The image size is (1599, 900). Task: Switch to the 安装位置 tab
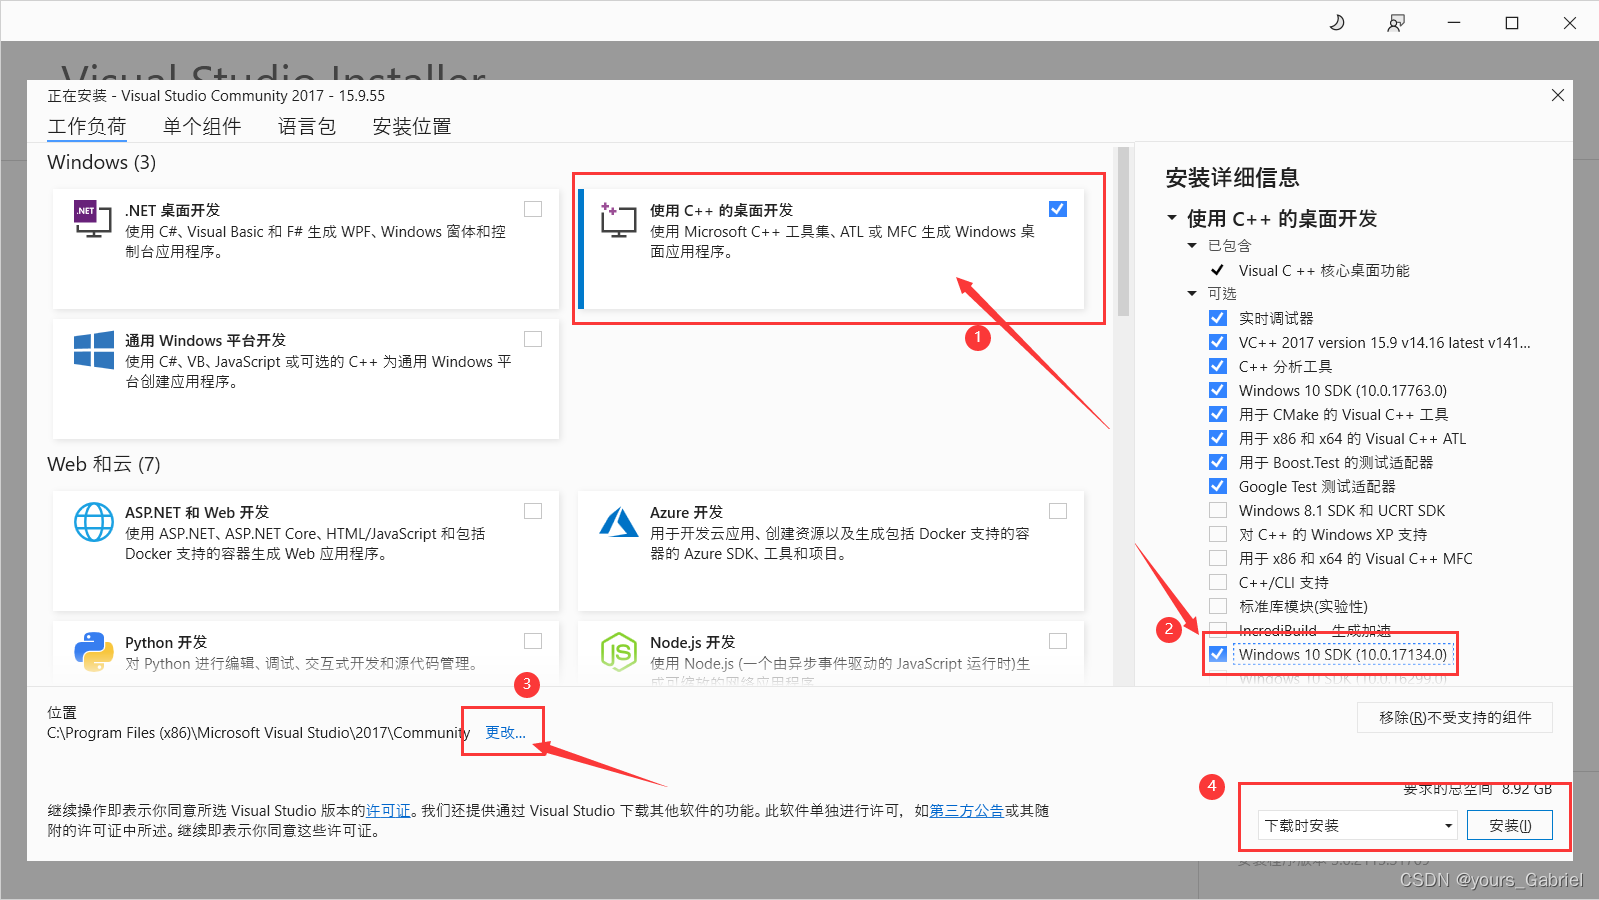pos(412,127)
